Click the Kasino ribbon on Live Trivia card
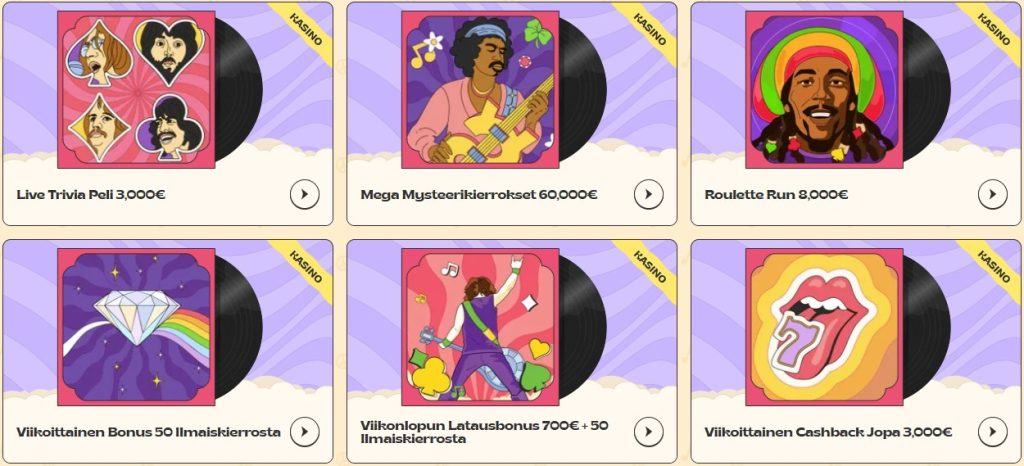This screenshot has height=466, width=1024. pos(306,29)
